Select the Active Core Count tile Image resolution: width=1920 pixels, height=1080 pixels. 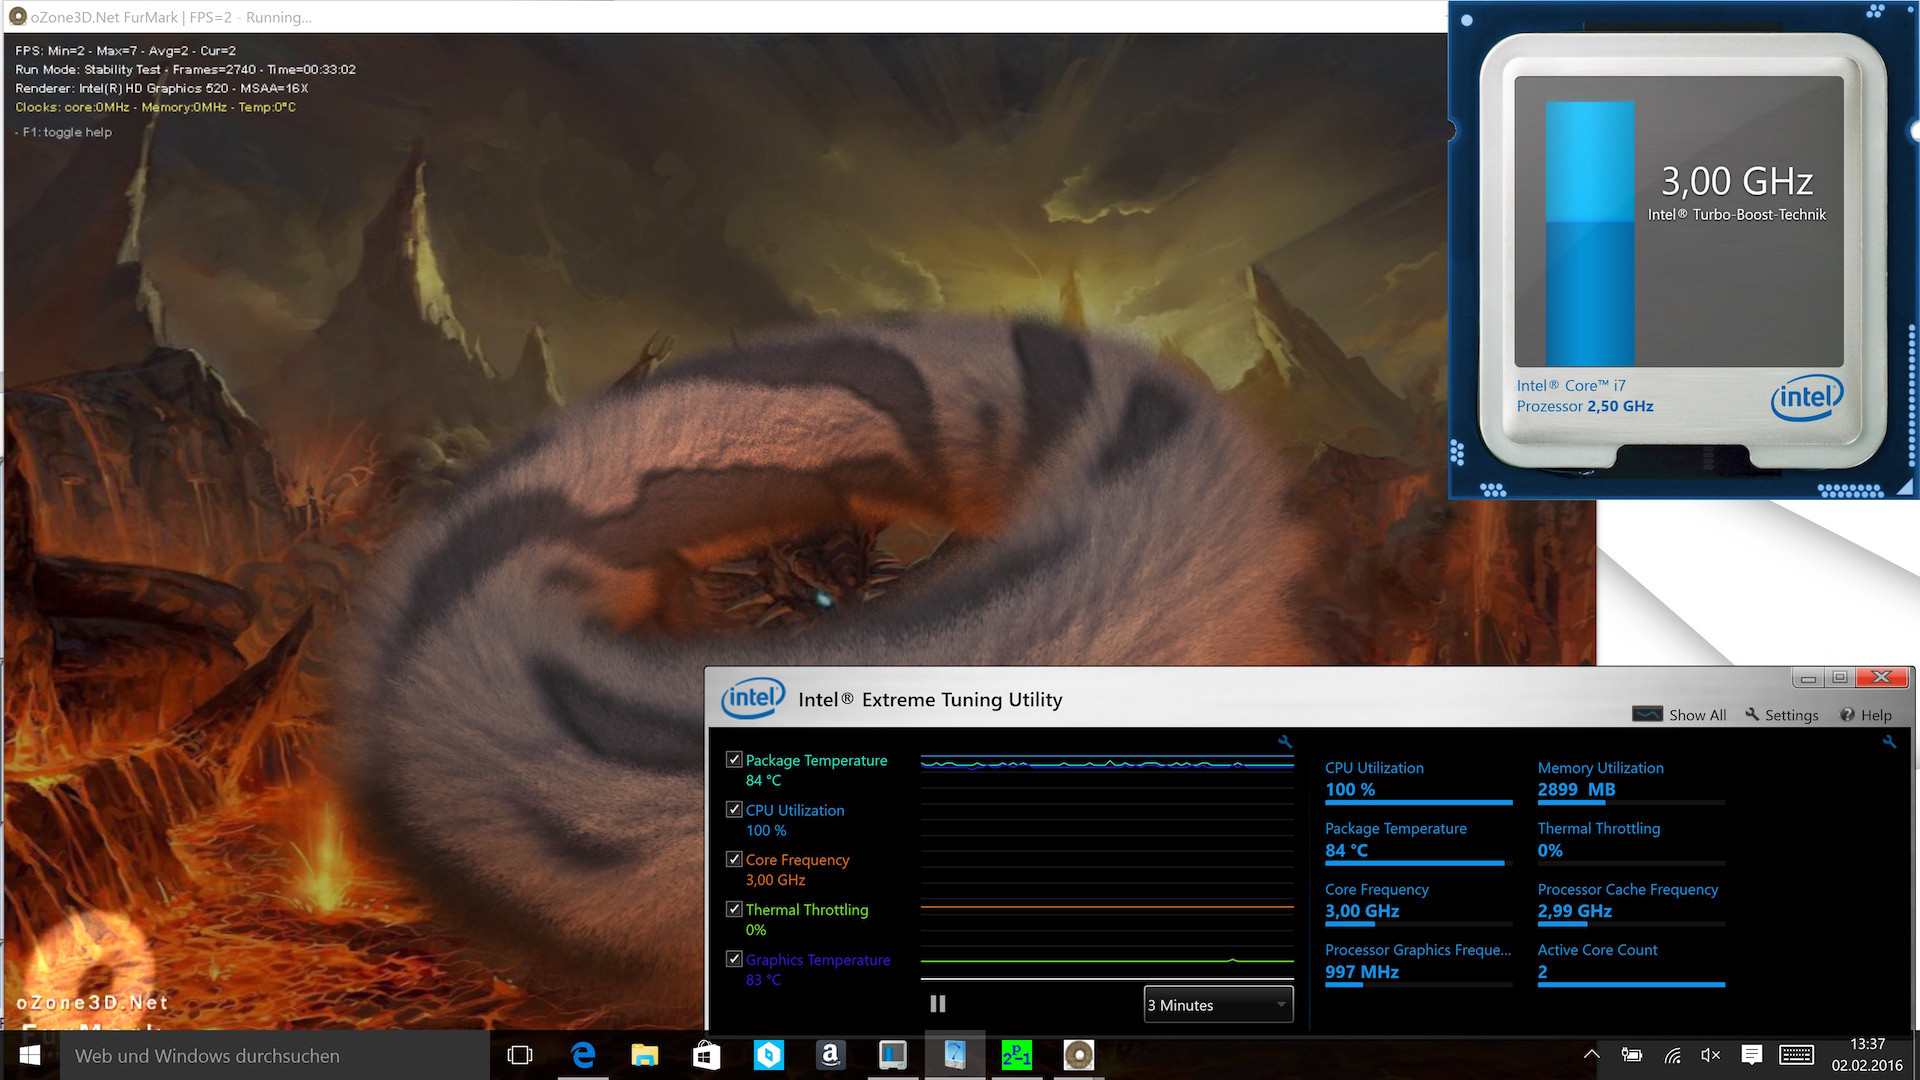click(x=1631, y=964)
